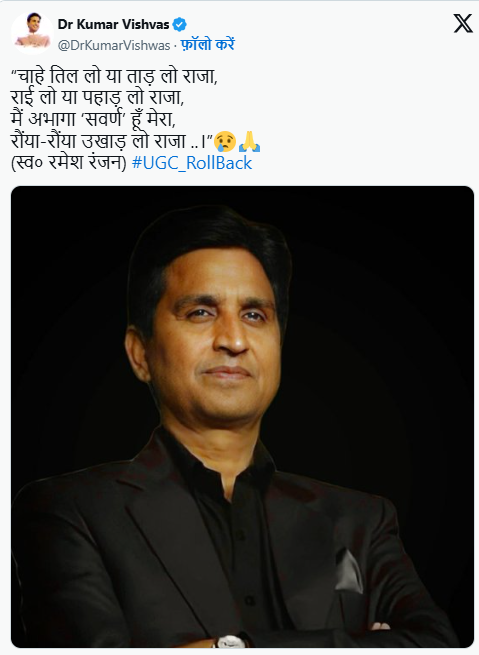Click the blue verified badge
Image resolution: width=479 pixels, height=655 pixels.
pos(180,25)
